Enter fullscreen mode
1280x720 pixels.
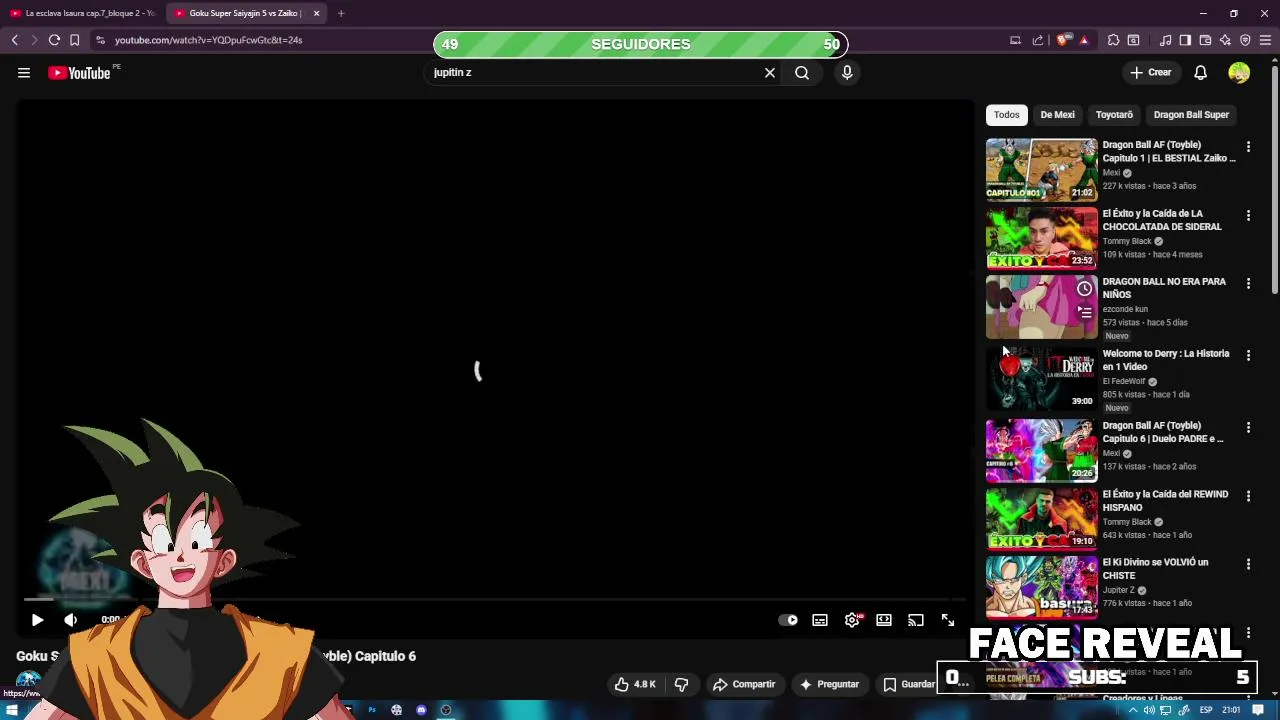[x=948, y=620]
